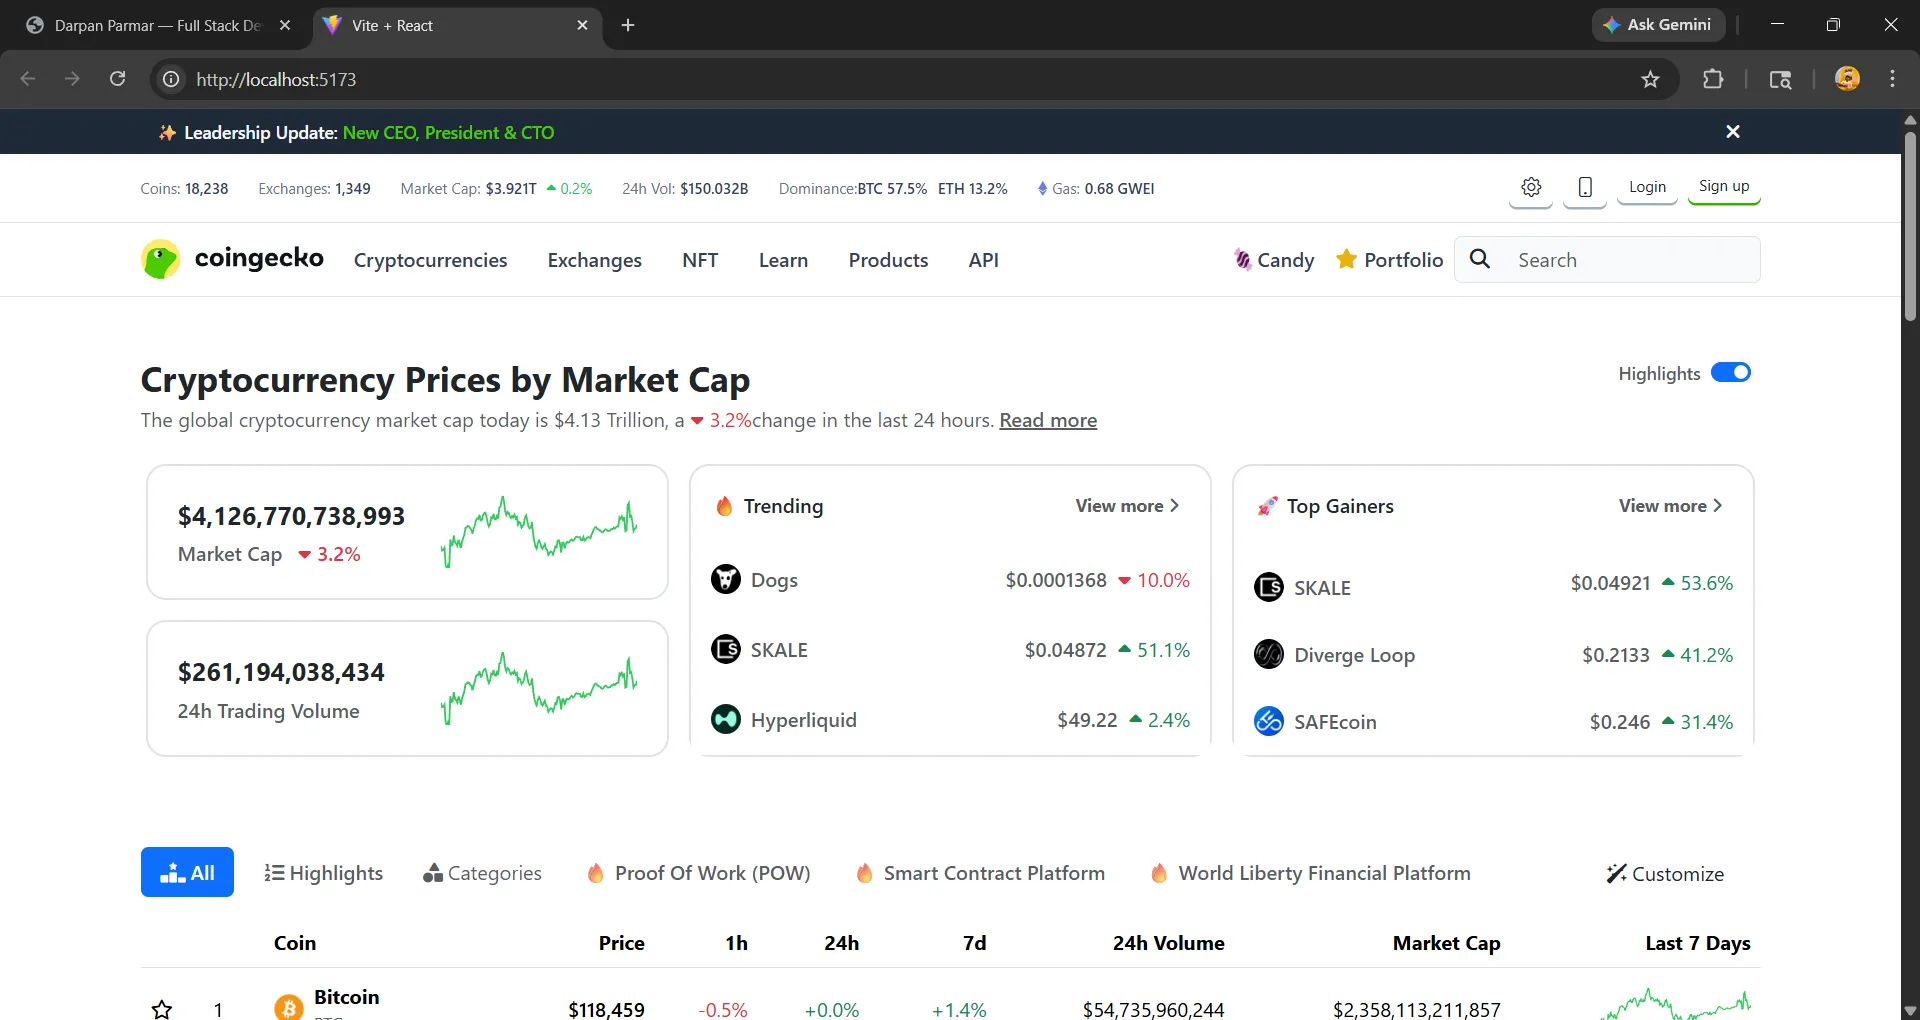Reload the page in browser
Viewport: 1920px width, 1020px height.
coord(117,79)
